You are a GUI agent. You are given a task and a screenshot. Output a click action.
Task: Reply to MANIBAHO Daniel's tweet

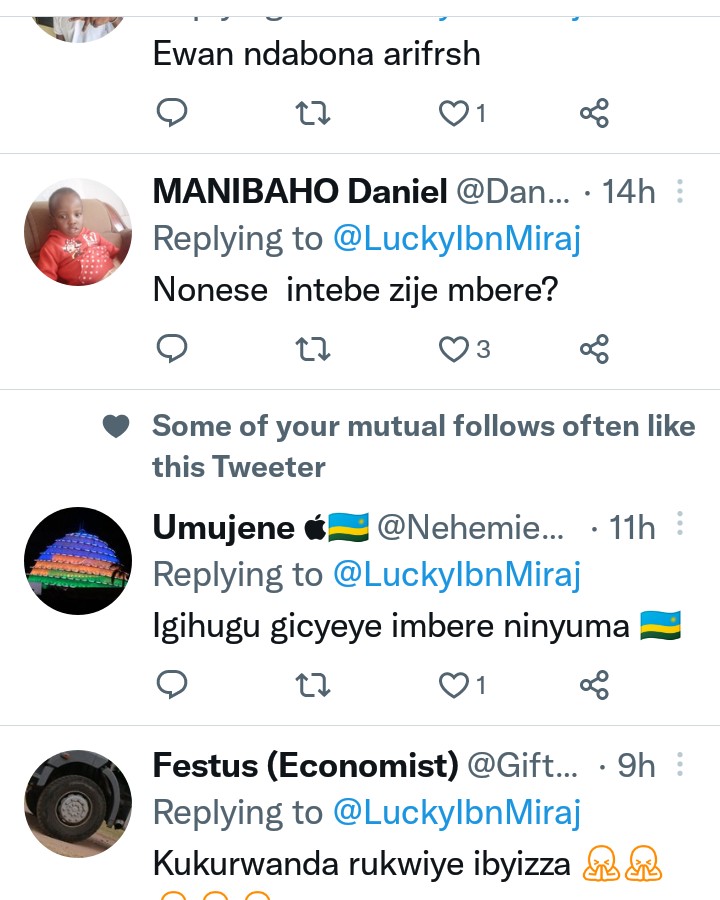tap(172, 349)
